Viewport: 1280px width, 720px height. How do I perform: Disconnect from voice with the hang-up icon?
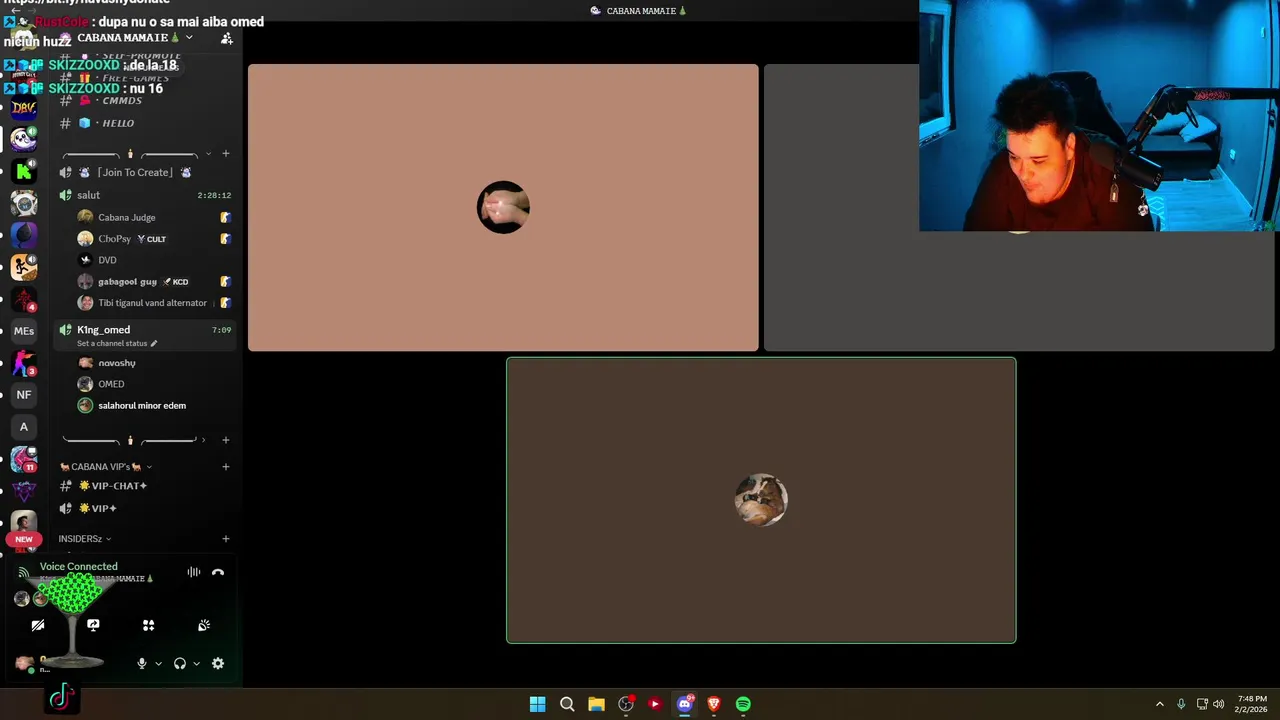coord(218,572)
